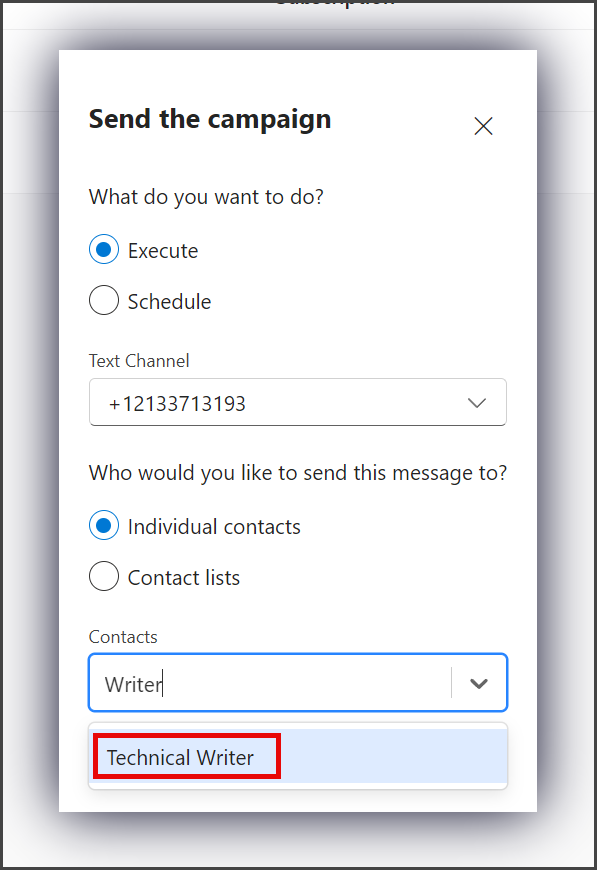Screen dimensions: 597x870
Task: Click the Contact lists label text
Action: (184, 578)
